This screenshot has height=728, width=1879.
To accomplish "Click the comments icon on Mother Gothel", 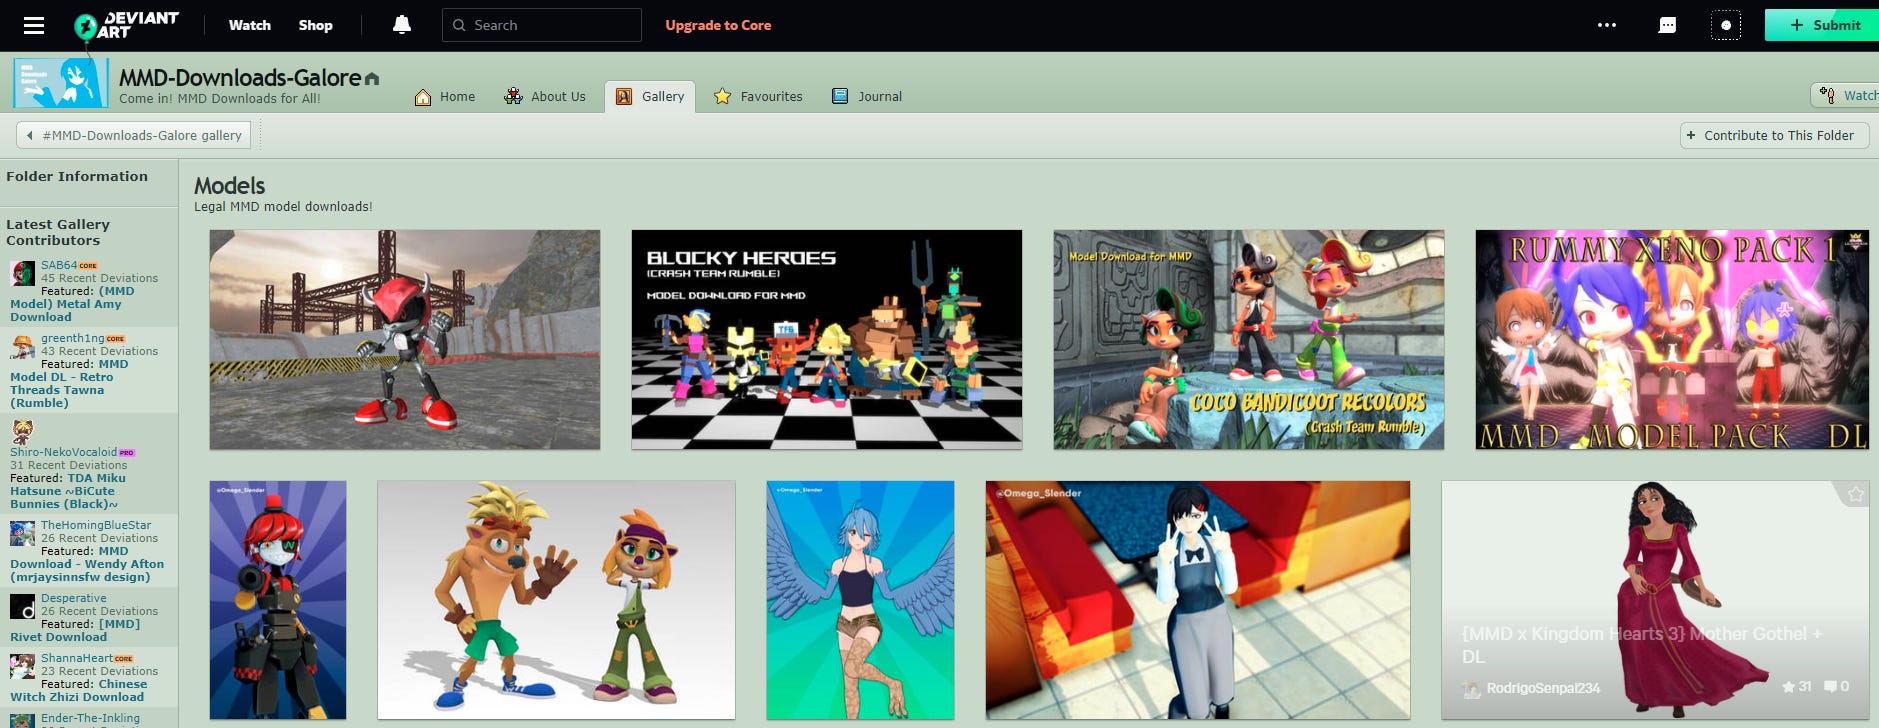I will pyautogui.click(x=1830, y=686).
